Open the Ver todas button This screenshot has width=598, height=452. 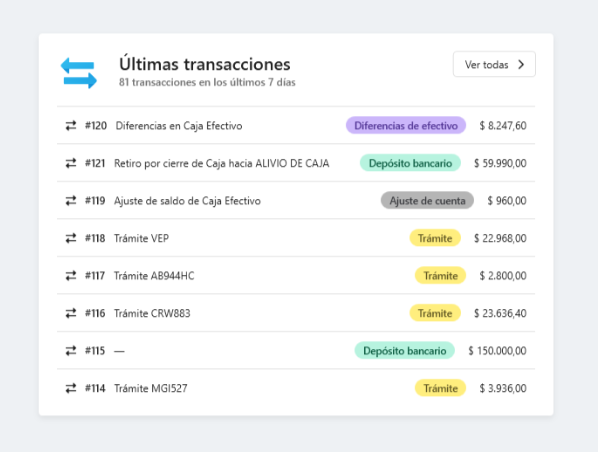pos(494,64)
